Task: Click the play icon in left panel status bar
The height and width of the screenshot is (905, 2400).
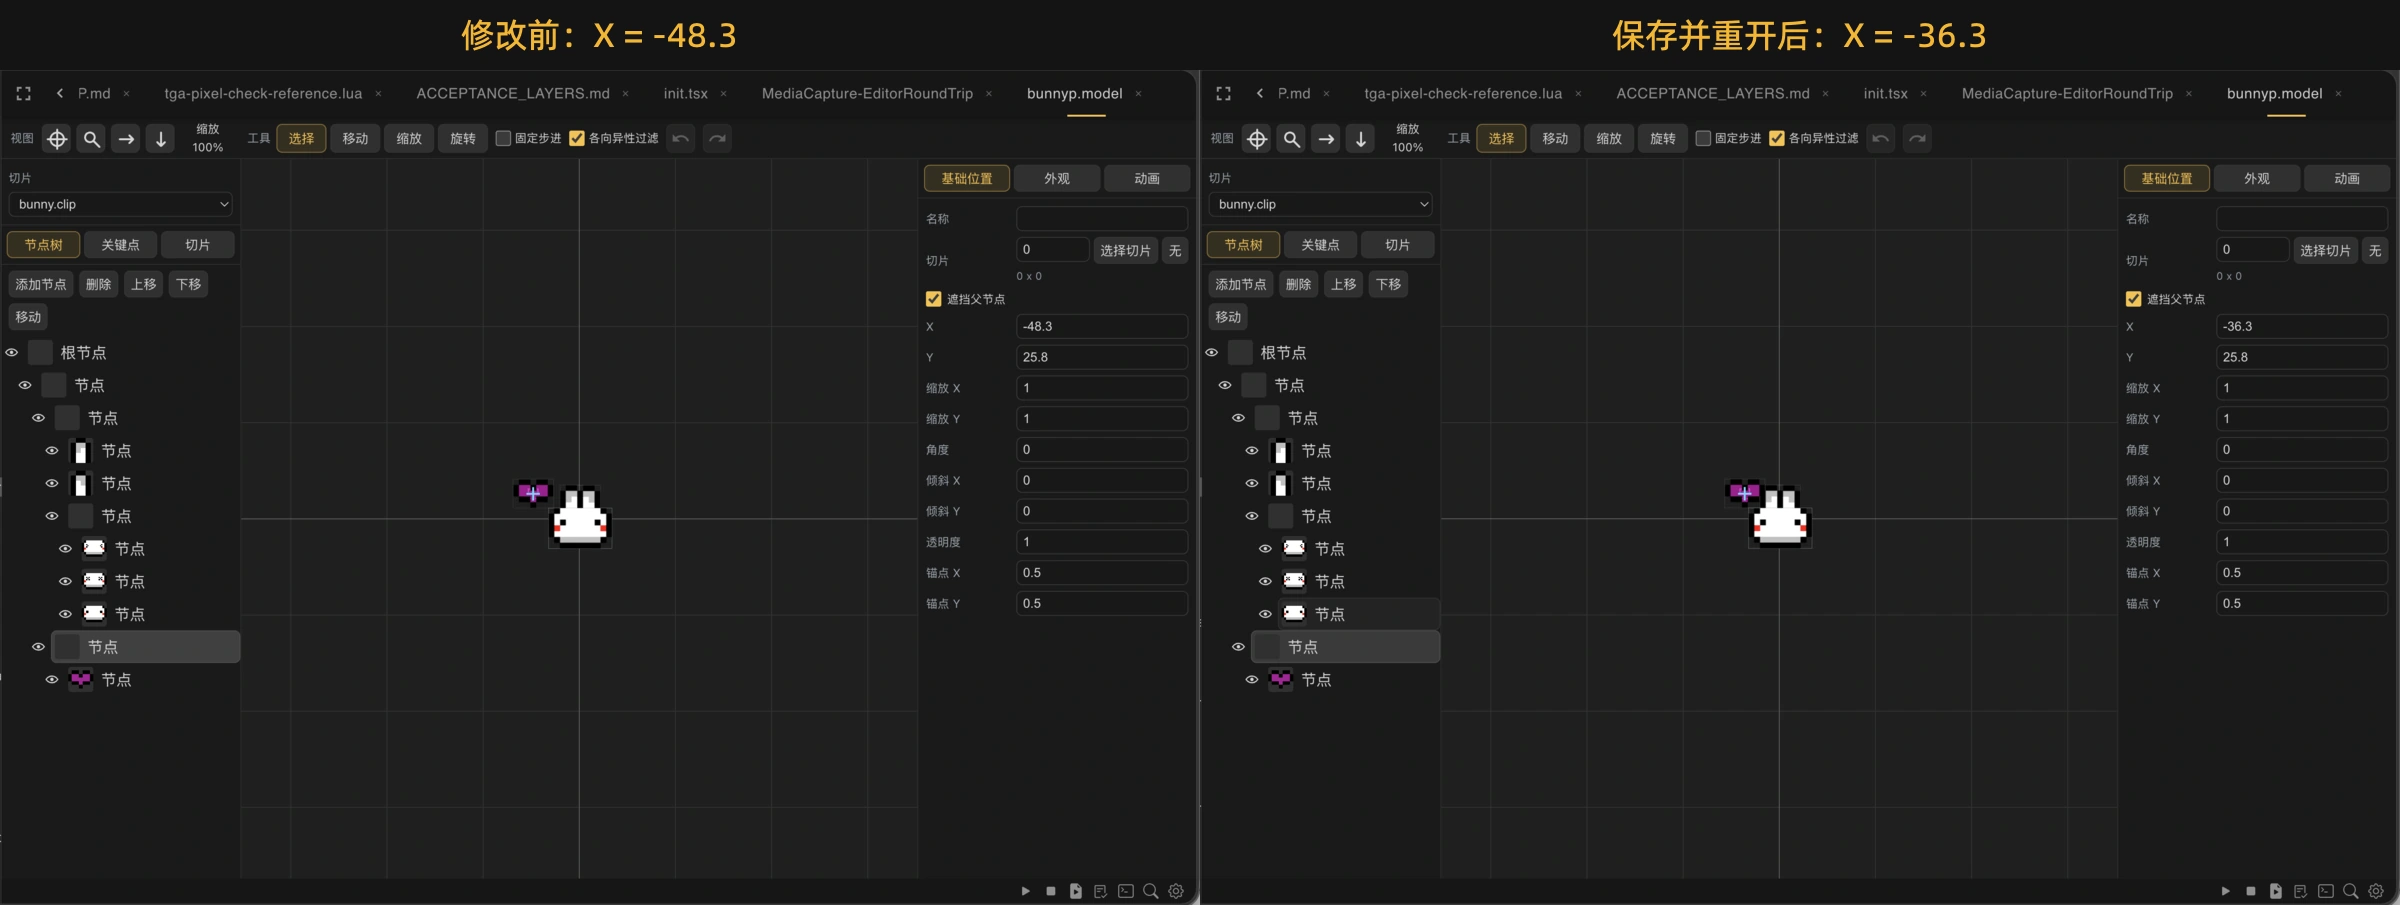Action: point(1025,891)
